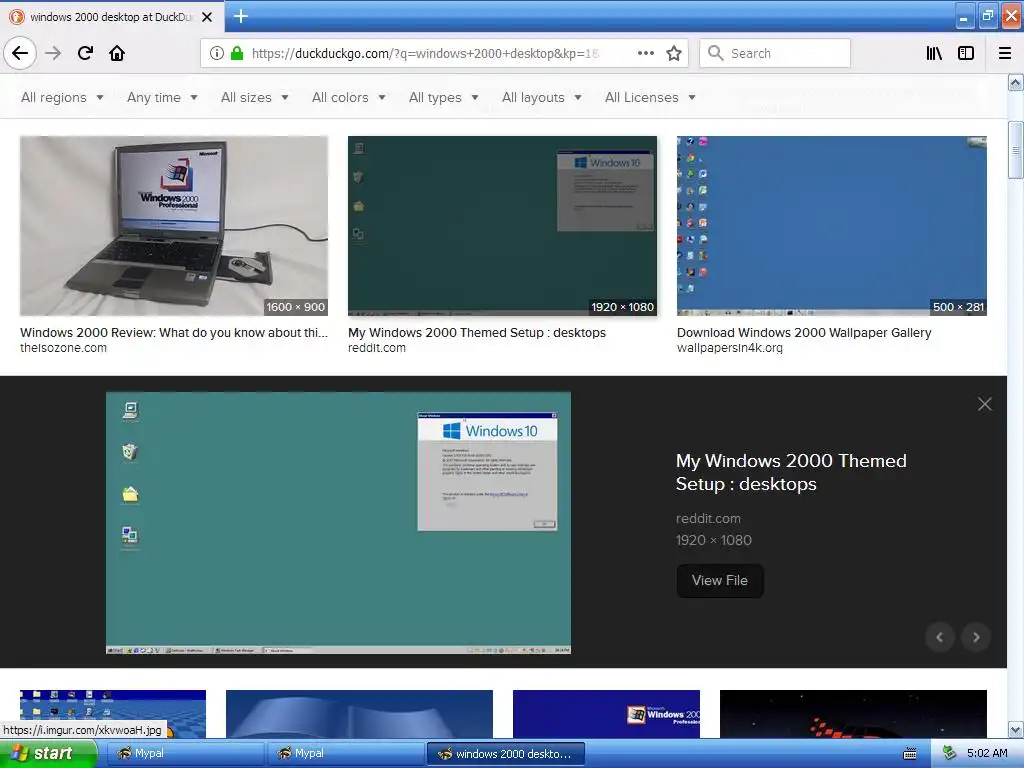Open the 1920 × 1080 teal desktop thumbnail

(x=502, y=226)
